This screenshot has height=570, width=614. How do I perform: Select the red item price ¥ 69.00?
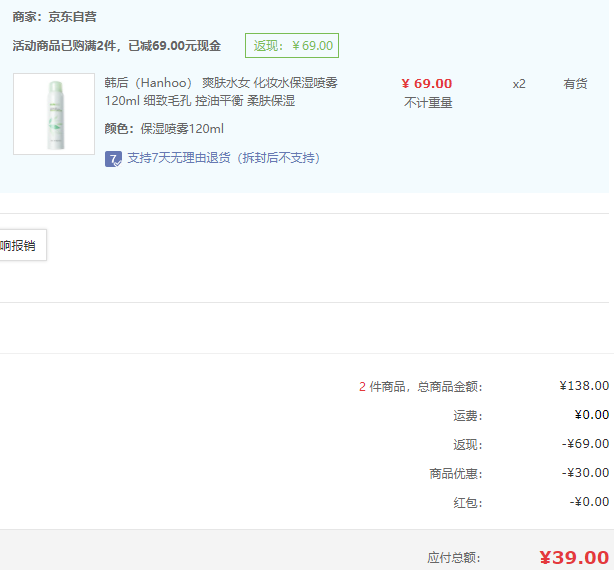427,83
